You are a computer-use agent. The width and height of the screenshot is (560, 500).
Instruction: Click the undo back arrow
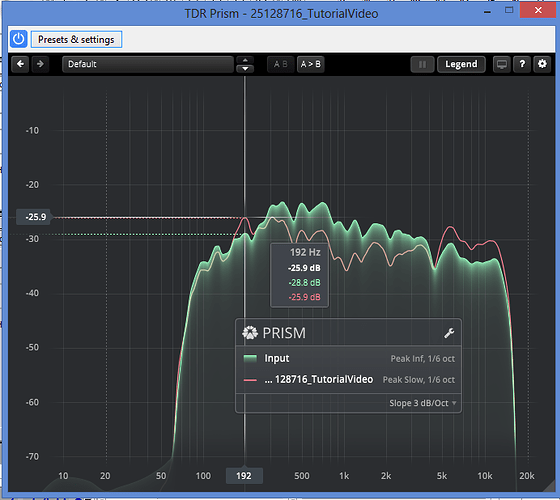20,64
